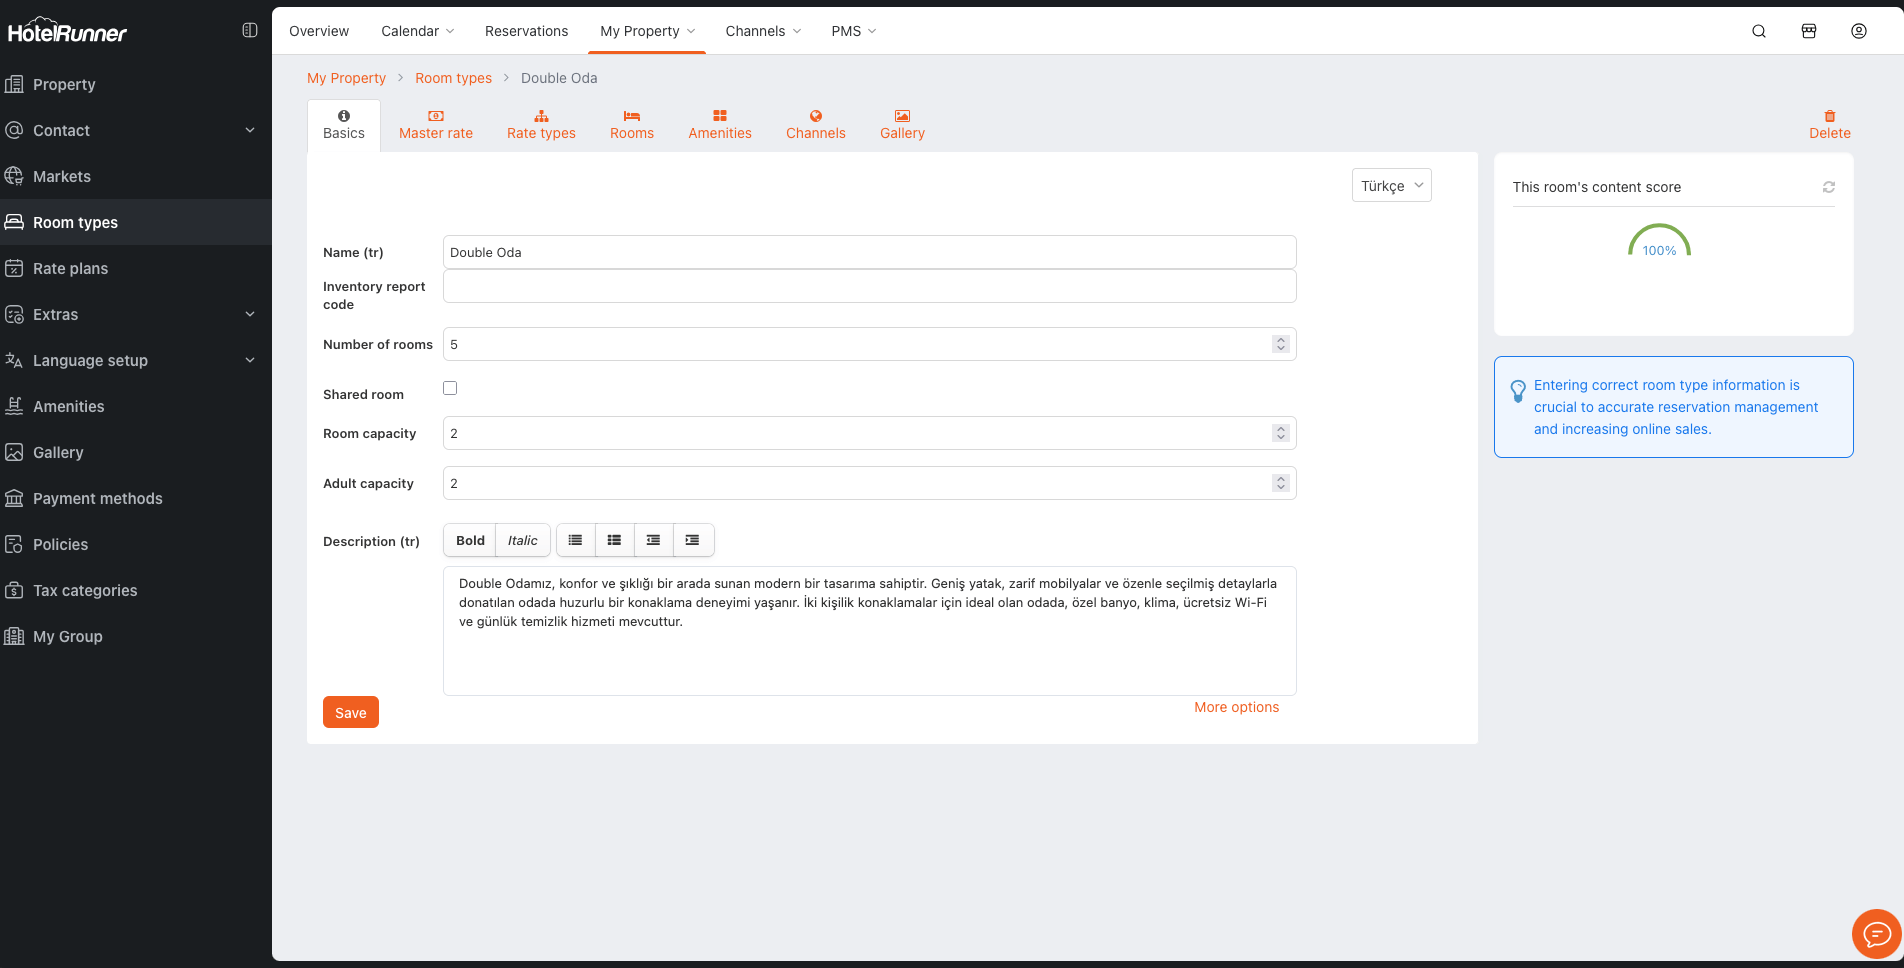Open the user account profile icon
Screen dimensions: 1904x968
(x=1858, y=31)
